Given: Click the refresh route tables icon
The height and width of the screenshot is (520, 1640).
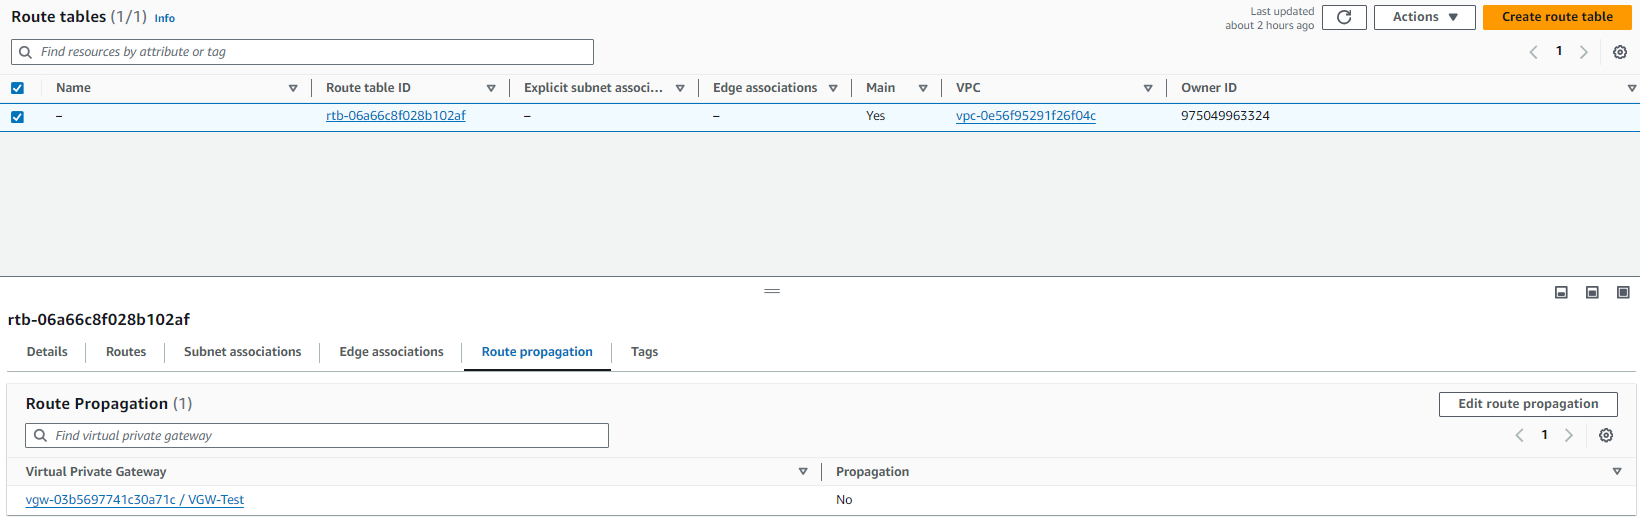Looking at the screenshot, I should [x=1344, y=17].
